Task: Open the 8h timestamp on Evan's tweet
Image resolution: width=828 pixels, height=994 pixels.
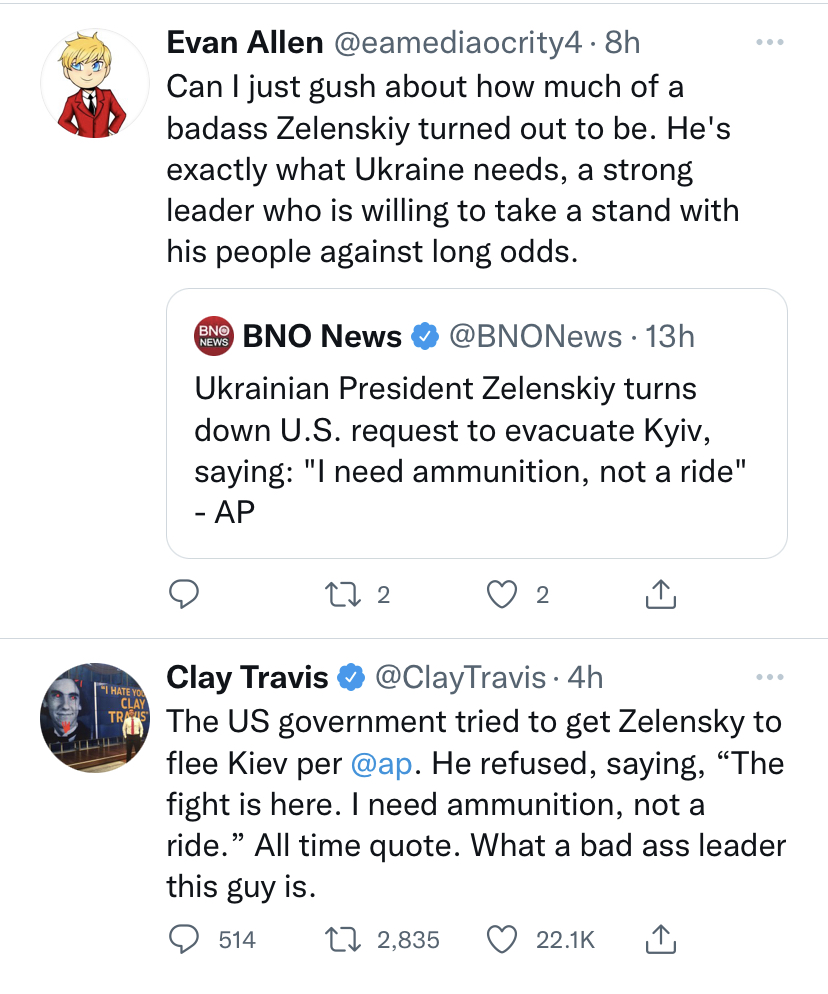Action: tap(622, 42)
